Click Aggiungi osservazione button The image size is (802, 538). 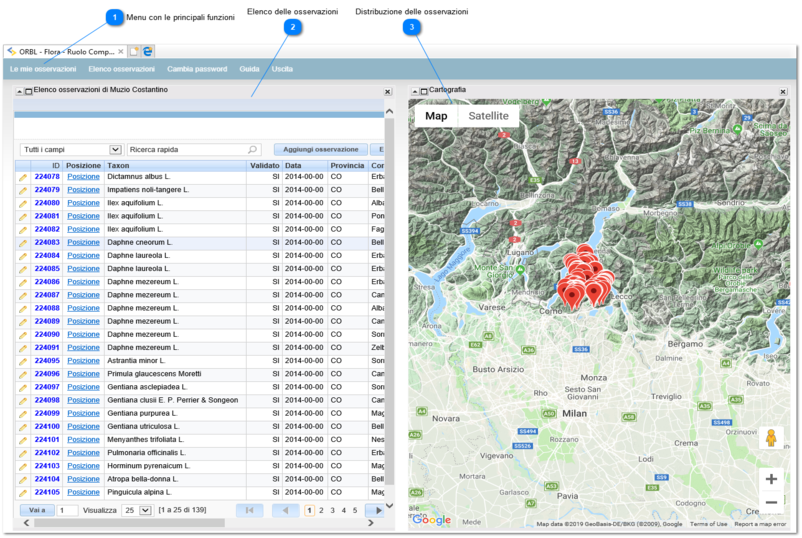point(321,149)
